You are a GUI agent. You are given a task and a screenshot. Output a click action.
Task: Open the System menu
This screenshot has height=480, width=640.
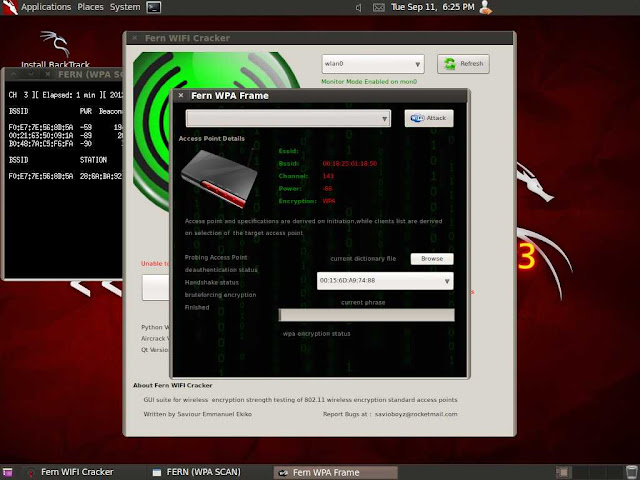click(125, 7)
